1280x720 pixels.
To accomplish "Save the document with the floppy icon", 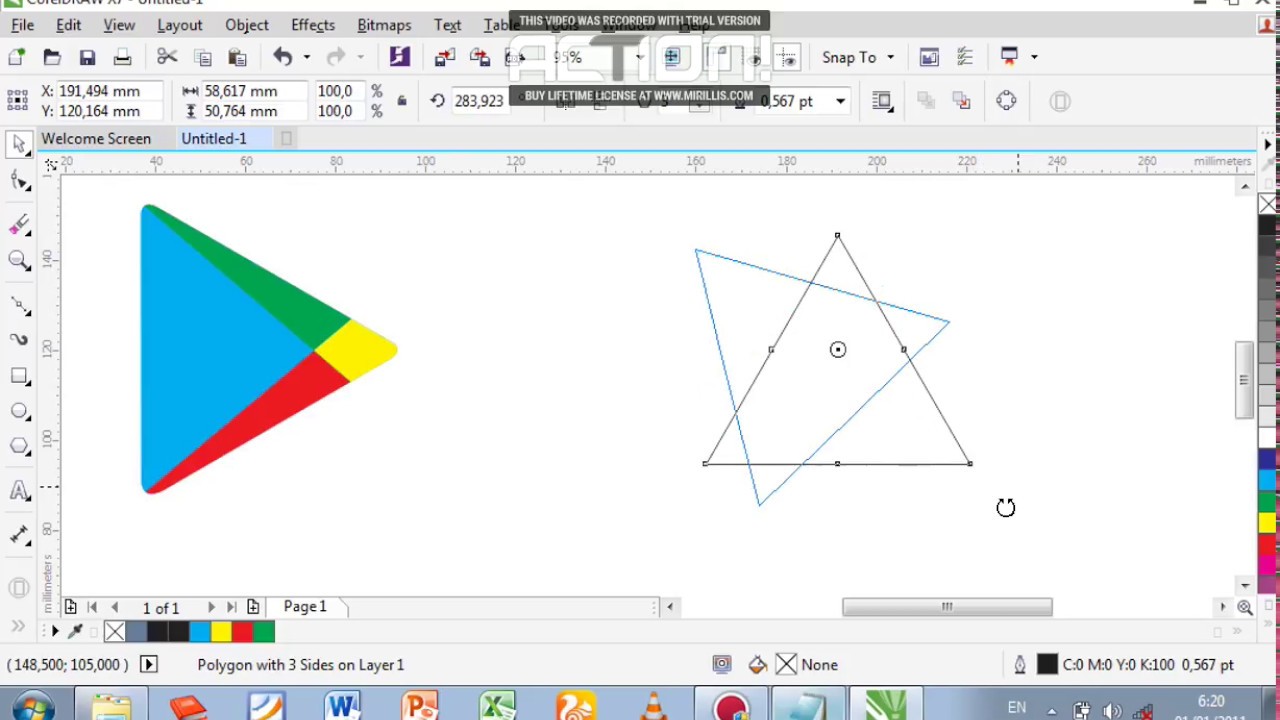I will (x=87, y=58).
